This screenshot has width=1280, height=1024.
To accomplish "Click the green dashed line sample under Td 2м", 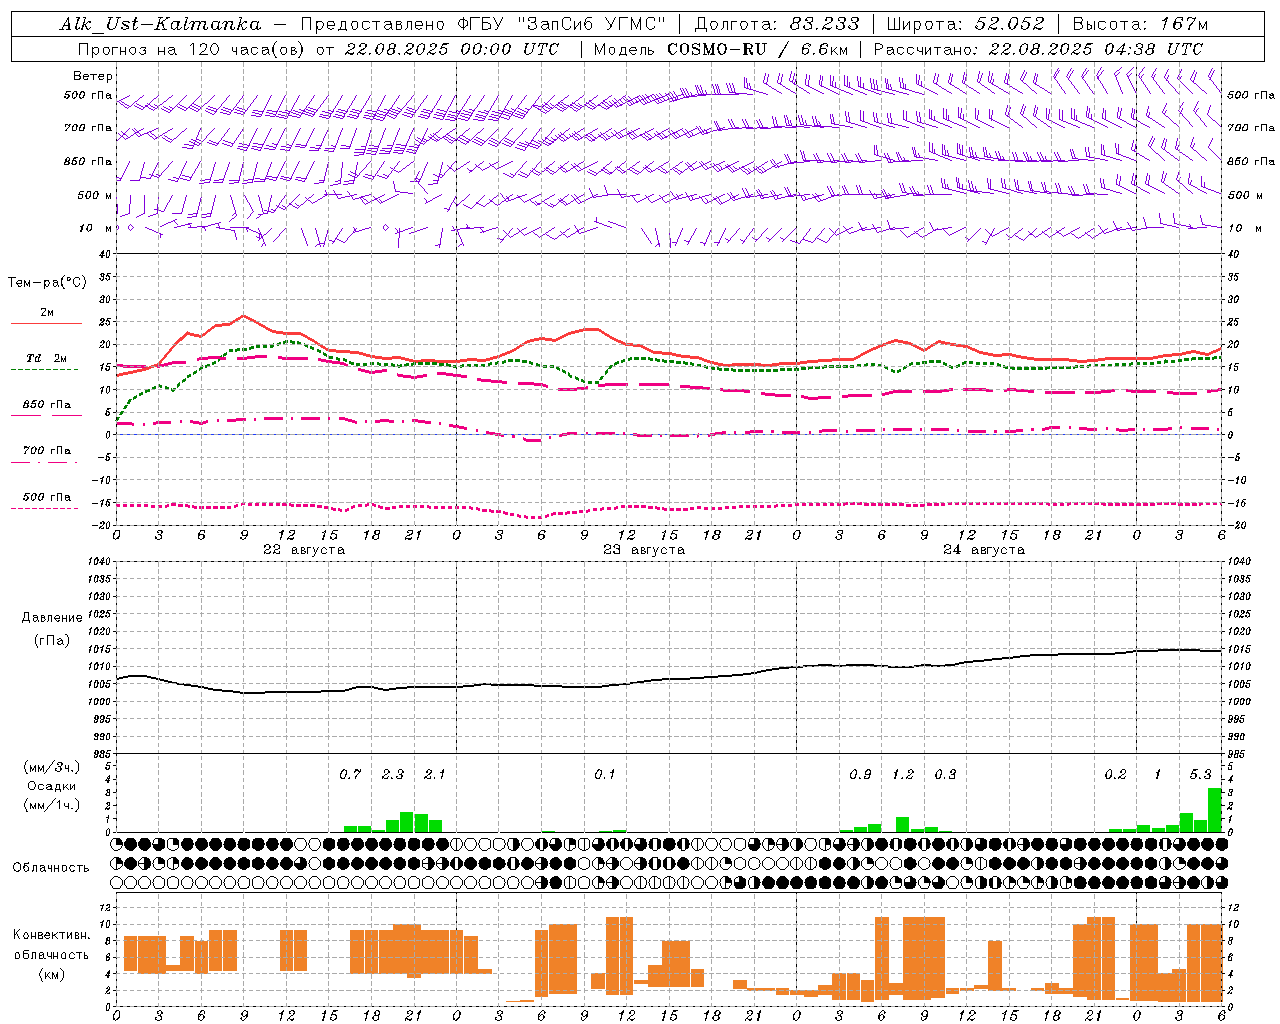I will 45,369.
